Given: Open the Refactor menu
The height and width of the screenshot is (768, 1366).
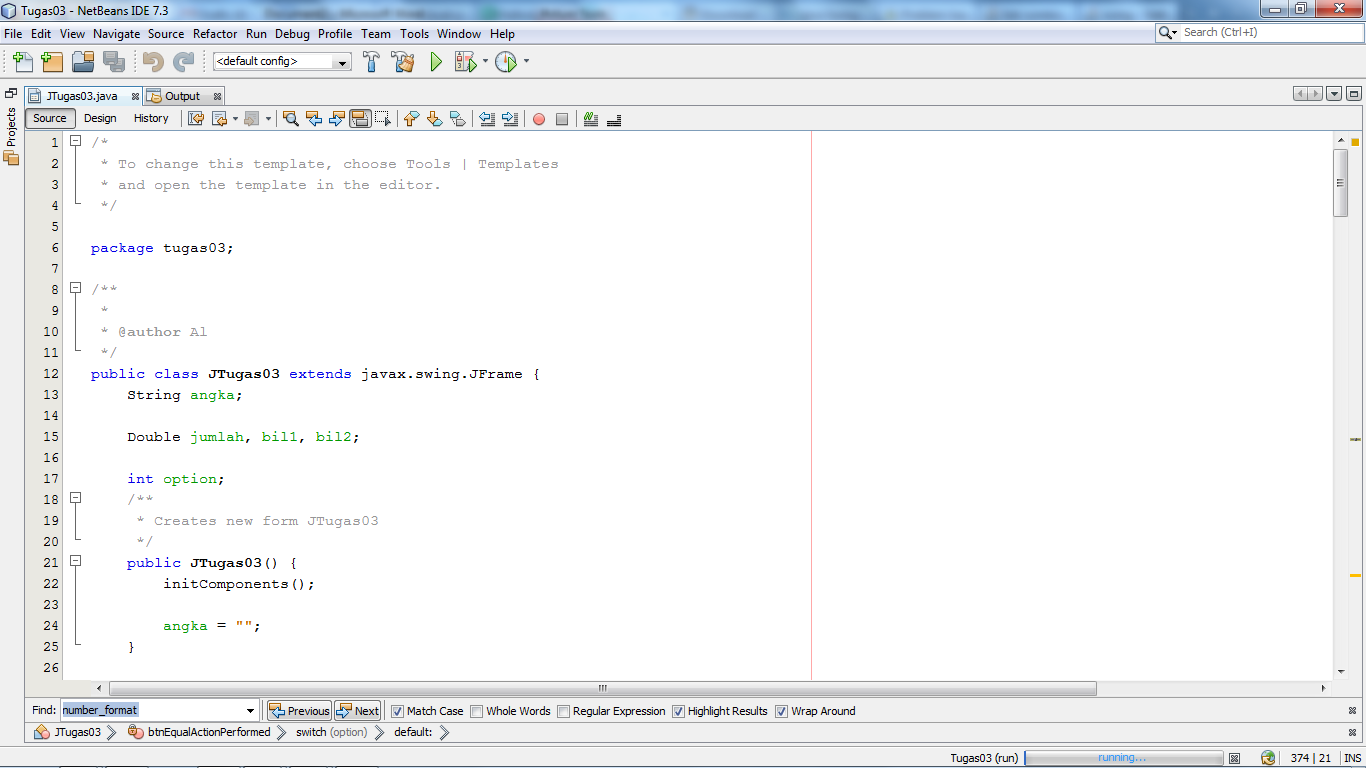Looking at the screenshot, I should [x=215, y=33].
